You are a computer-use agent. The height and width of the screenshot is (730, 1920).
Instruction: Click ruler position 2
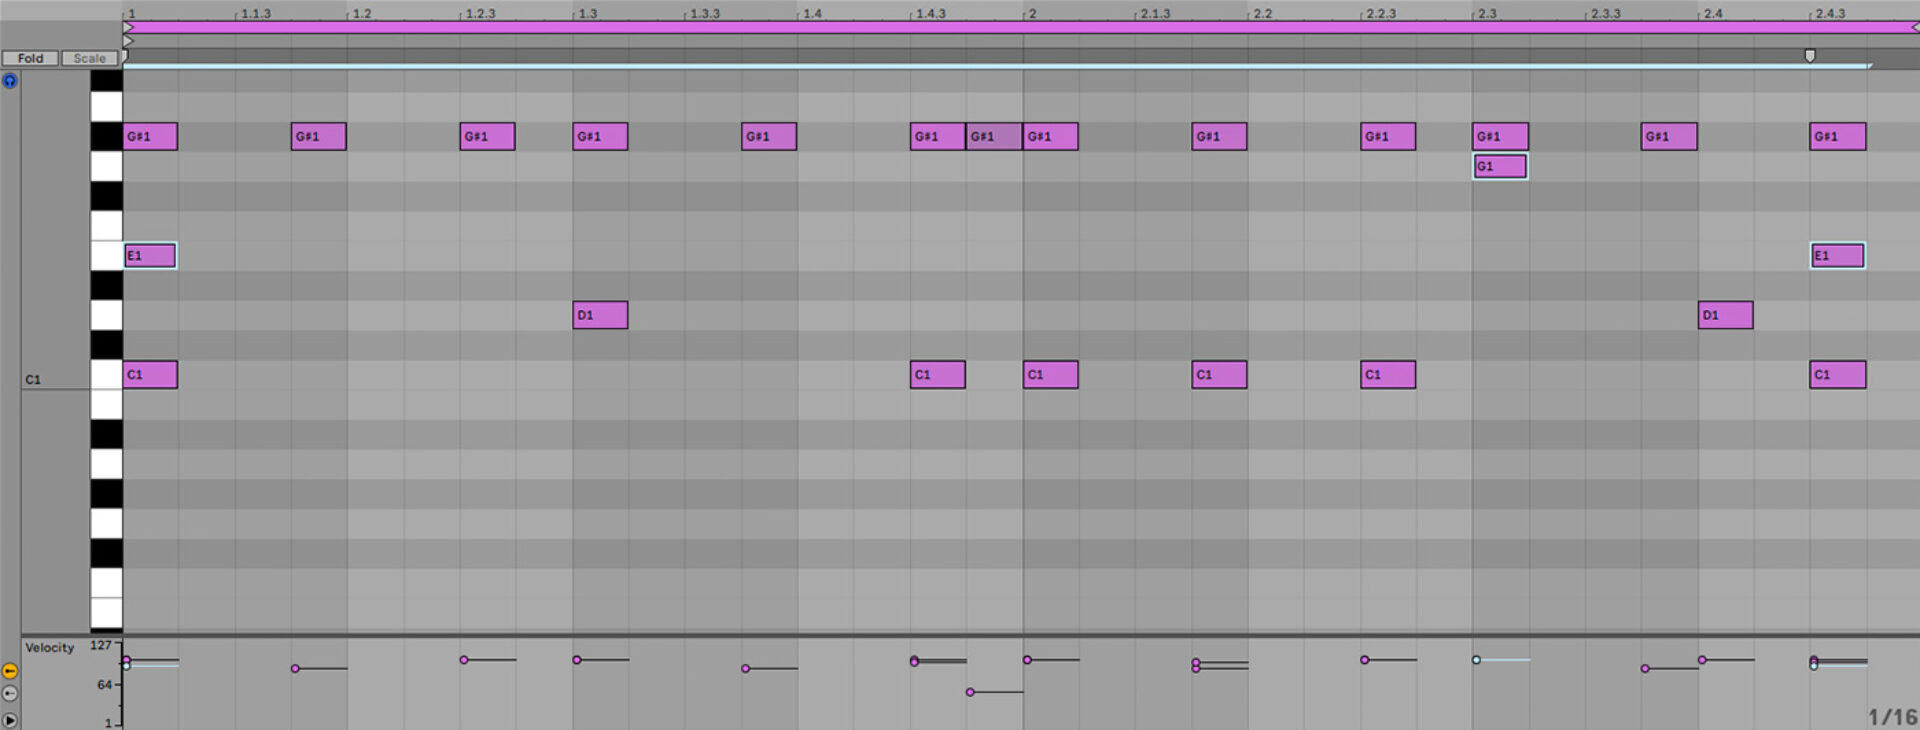(x=1033, y=14)
